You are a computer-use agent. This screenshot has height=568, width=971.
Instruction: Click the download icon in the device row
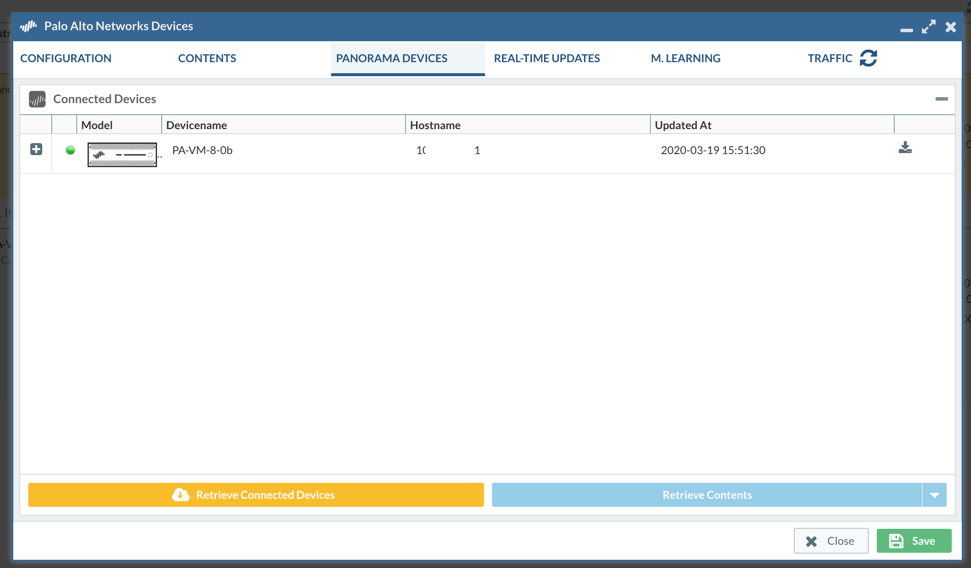905,148
